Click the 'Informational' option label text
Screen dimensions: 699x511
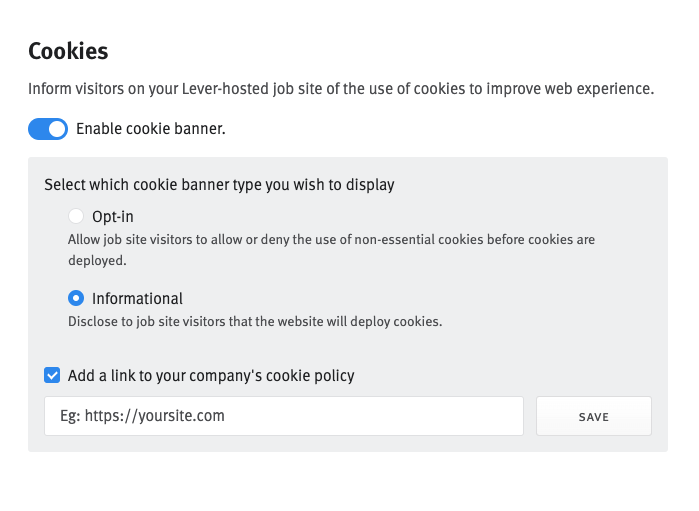point(137,298)
